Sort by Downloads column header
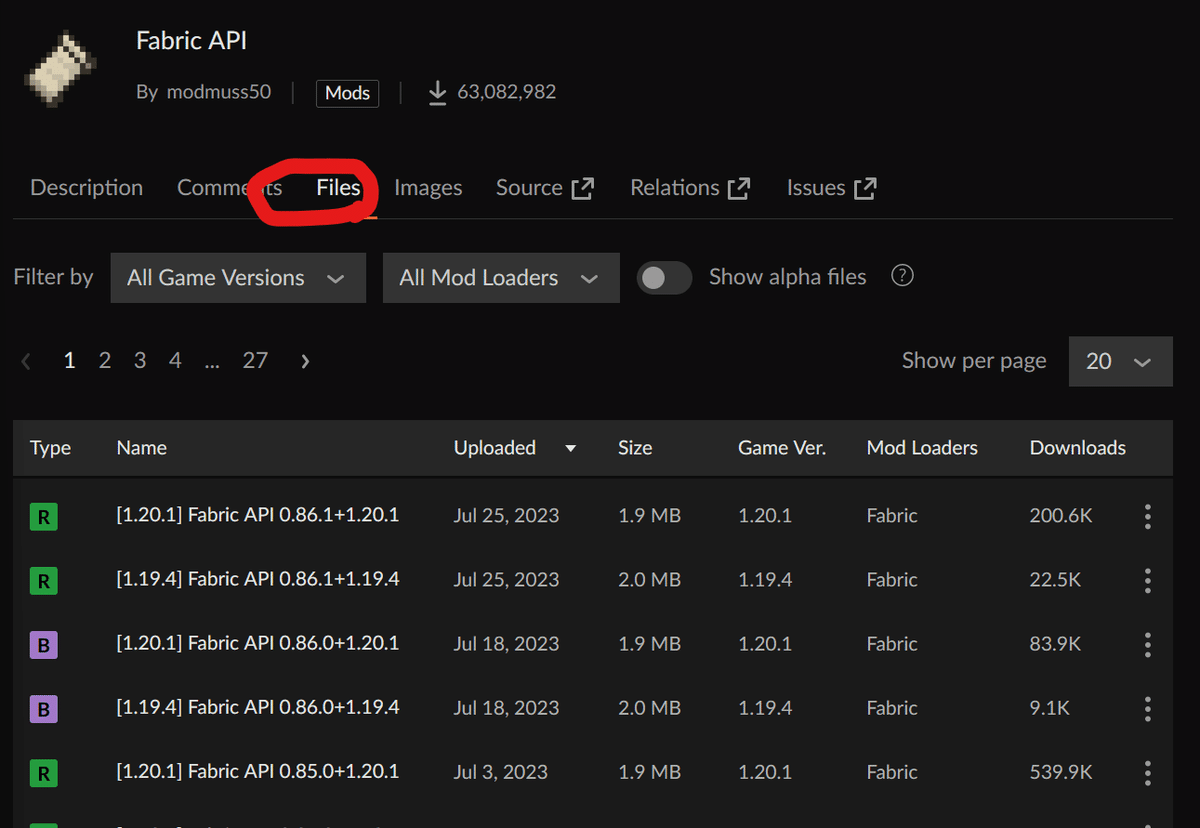Screen dimensions: 1200x828 point(1078,448)
